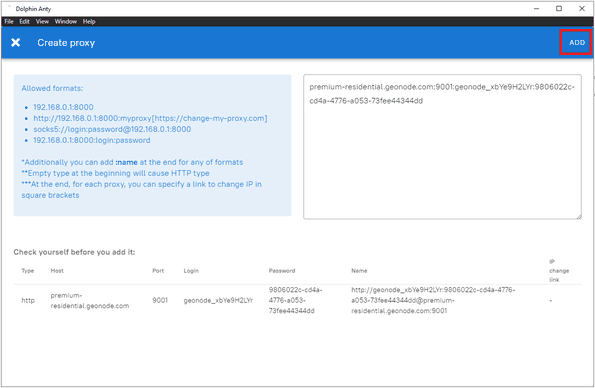595x388 pixels.
Task: Select the 9001 port cell
Action: [x=160, y=300]
